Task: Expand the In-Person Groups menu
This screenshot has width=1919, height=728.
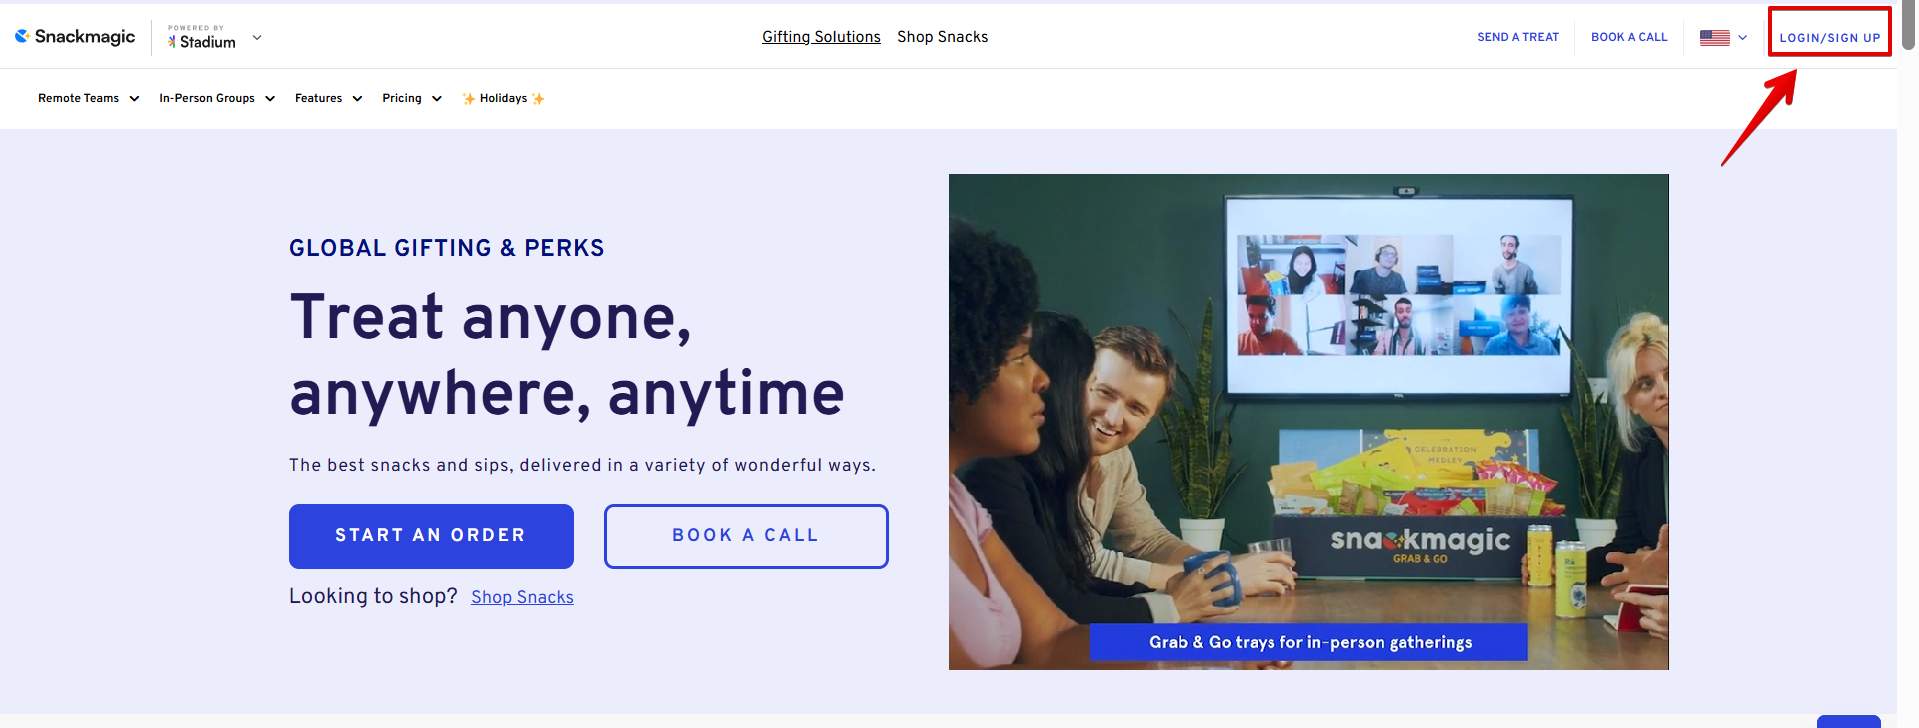Action: pos(217,98)
